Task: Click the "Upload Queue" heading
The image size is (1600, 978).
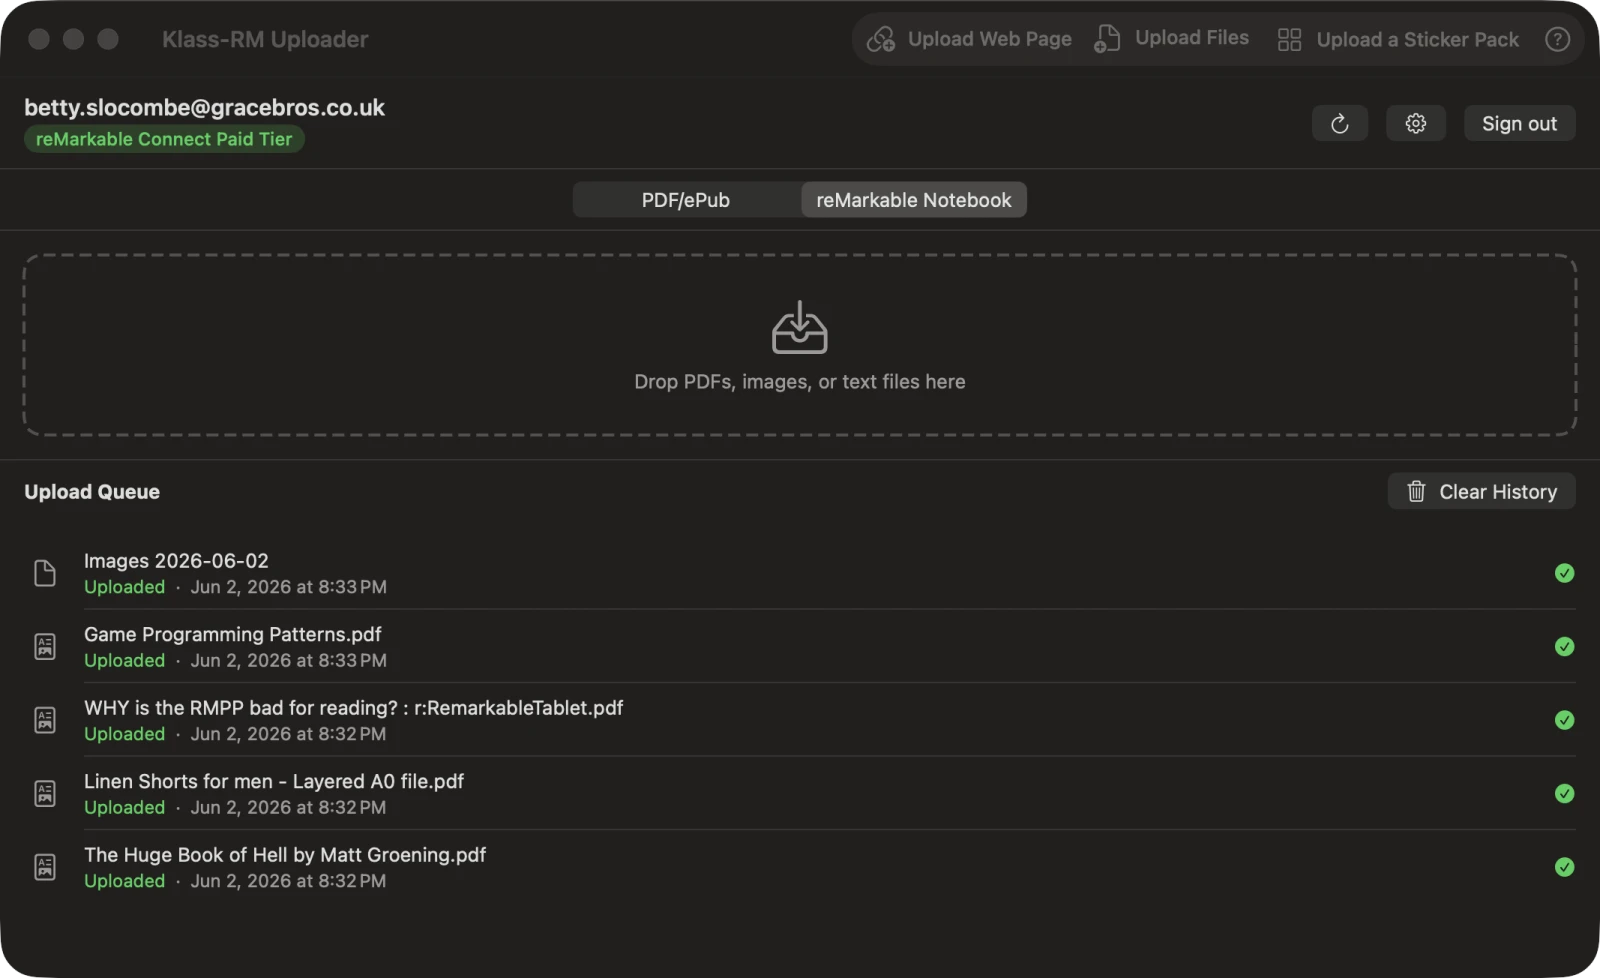Action: point(92,492)
